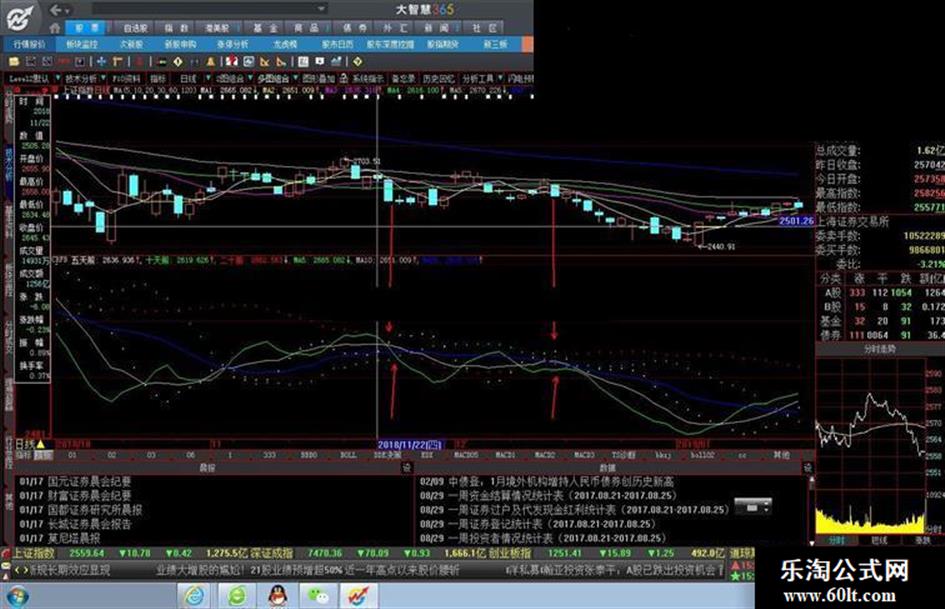
Task: Click the 系统指示 button
Action: [x=367, y=78]
